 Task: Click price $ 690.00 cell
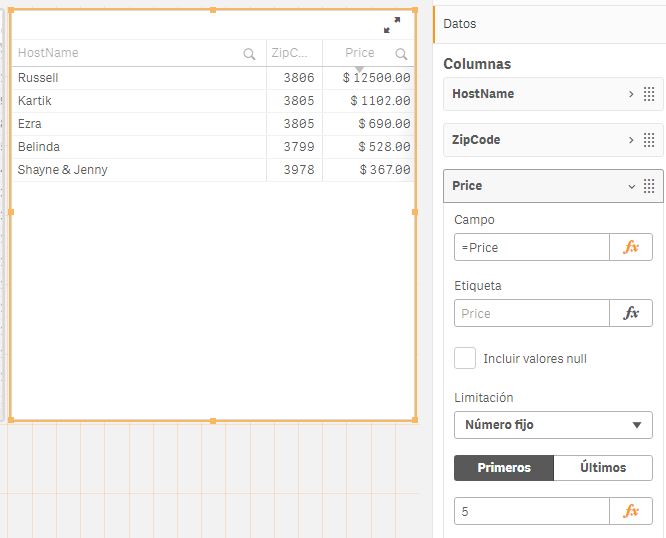(368, 124)
